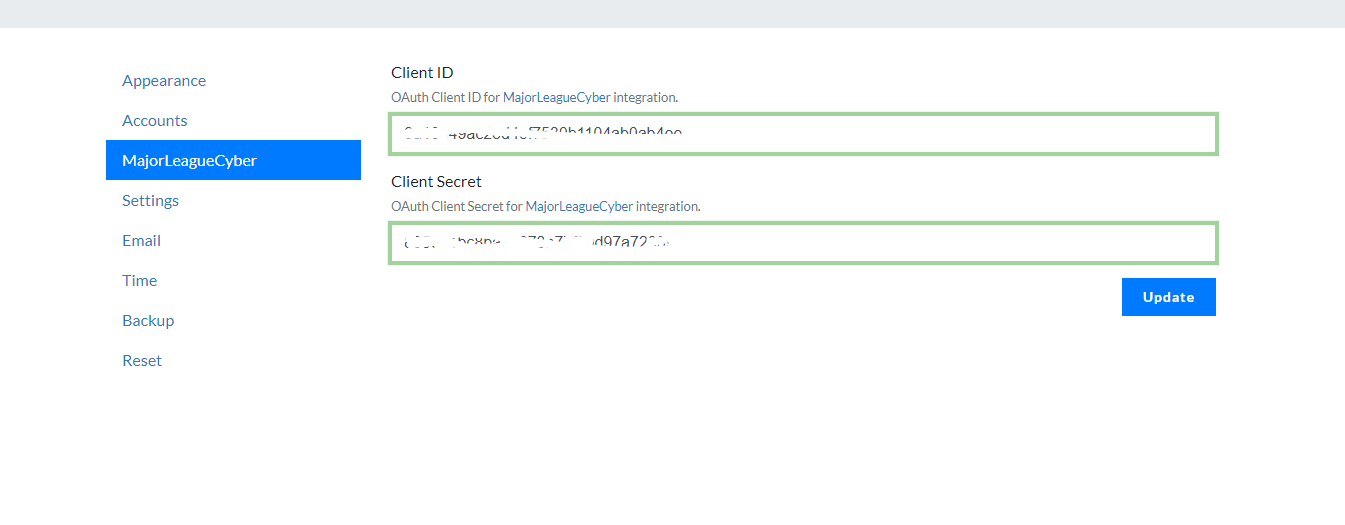Click the gray header bar at top
The image size is (1345, 525).
672,13
